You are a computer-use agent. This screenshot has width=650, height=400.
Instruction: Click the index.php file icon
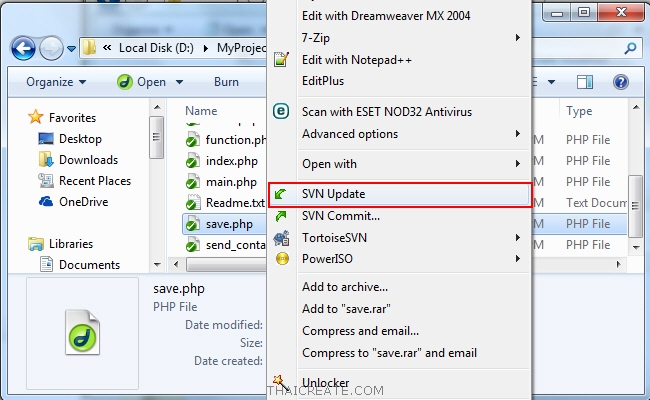point(192,161)
